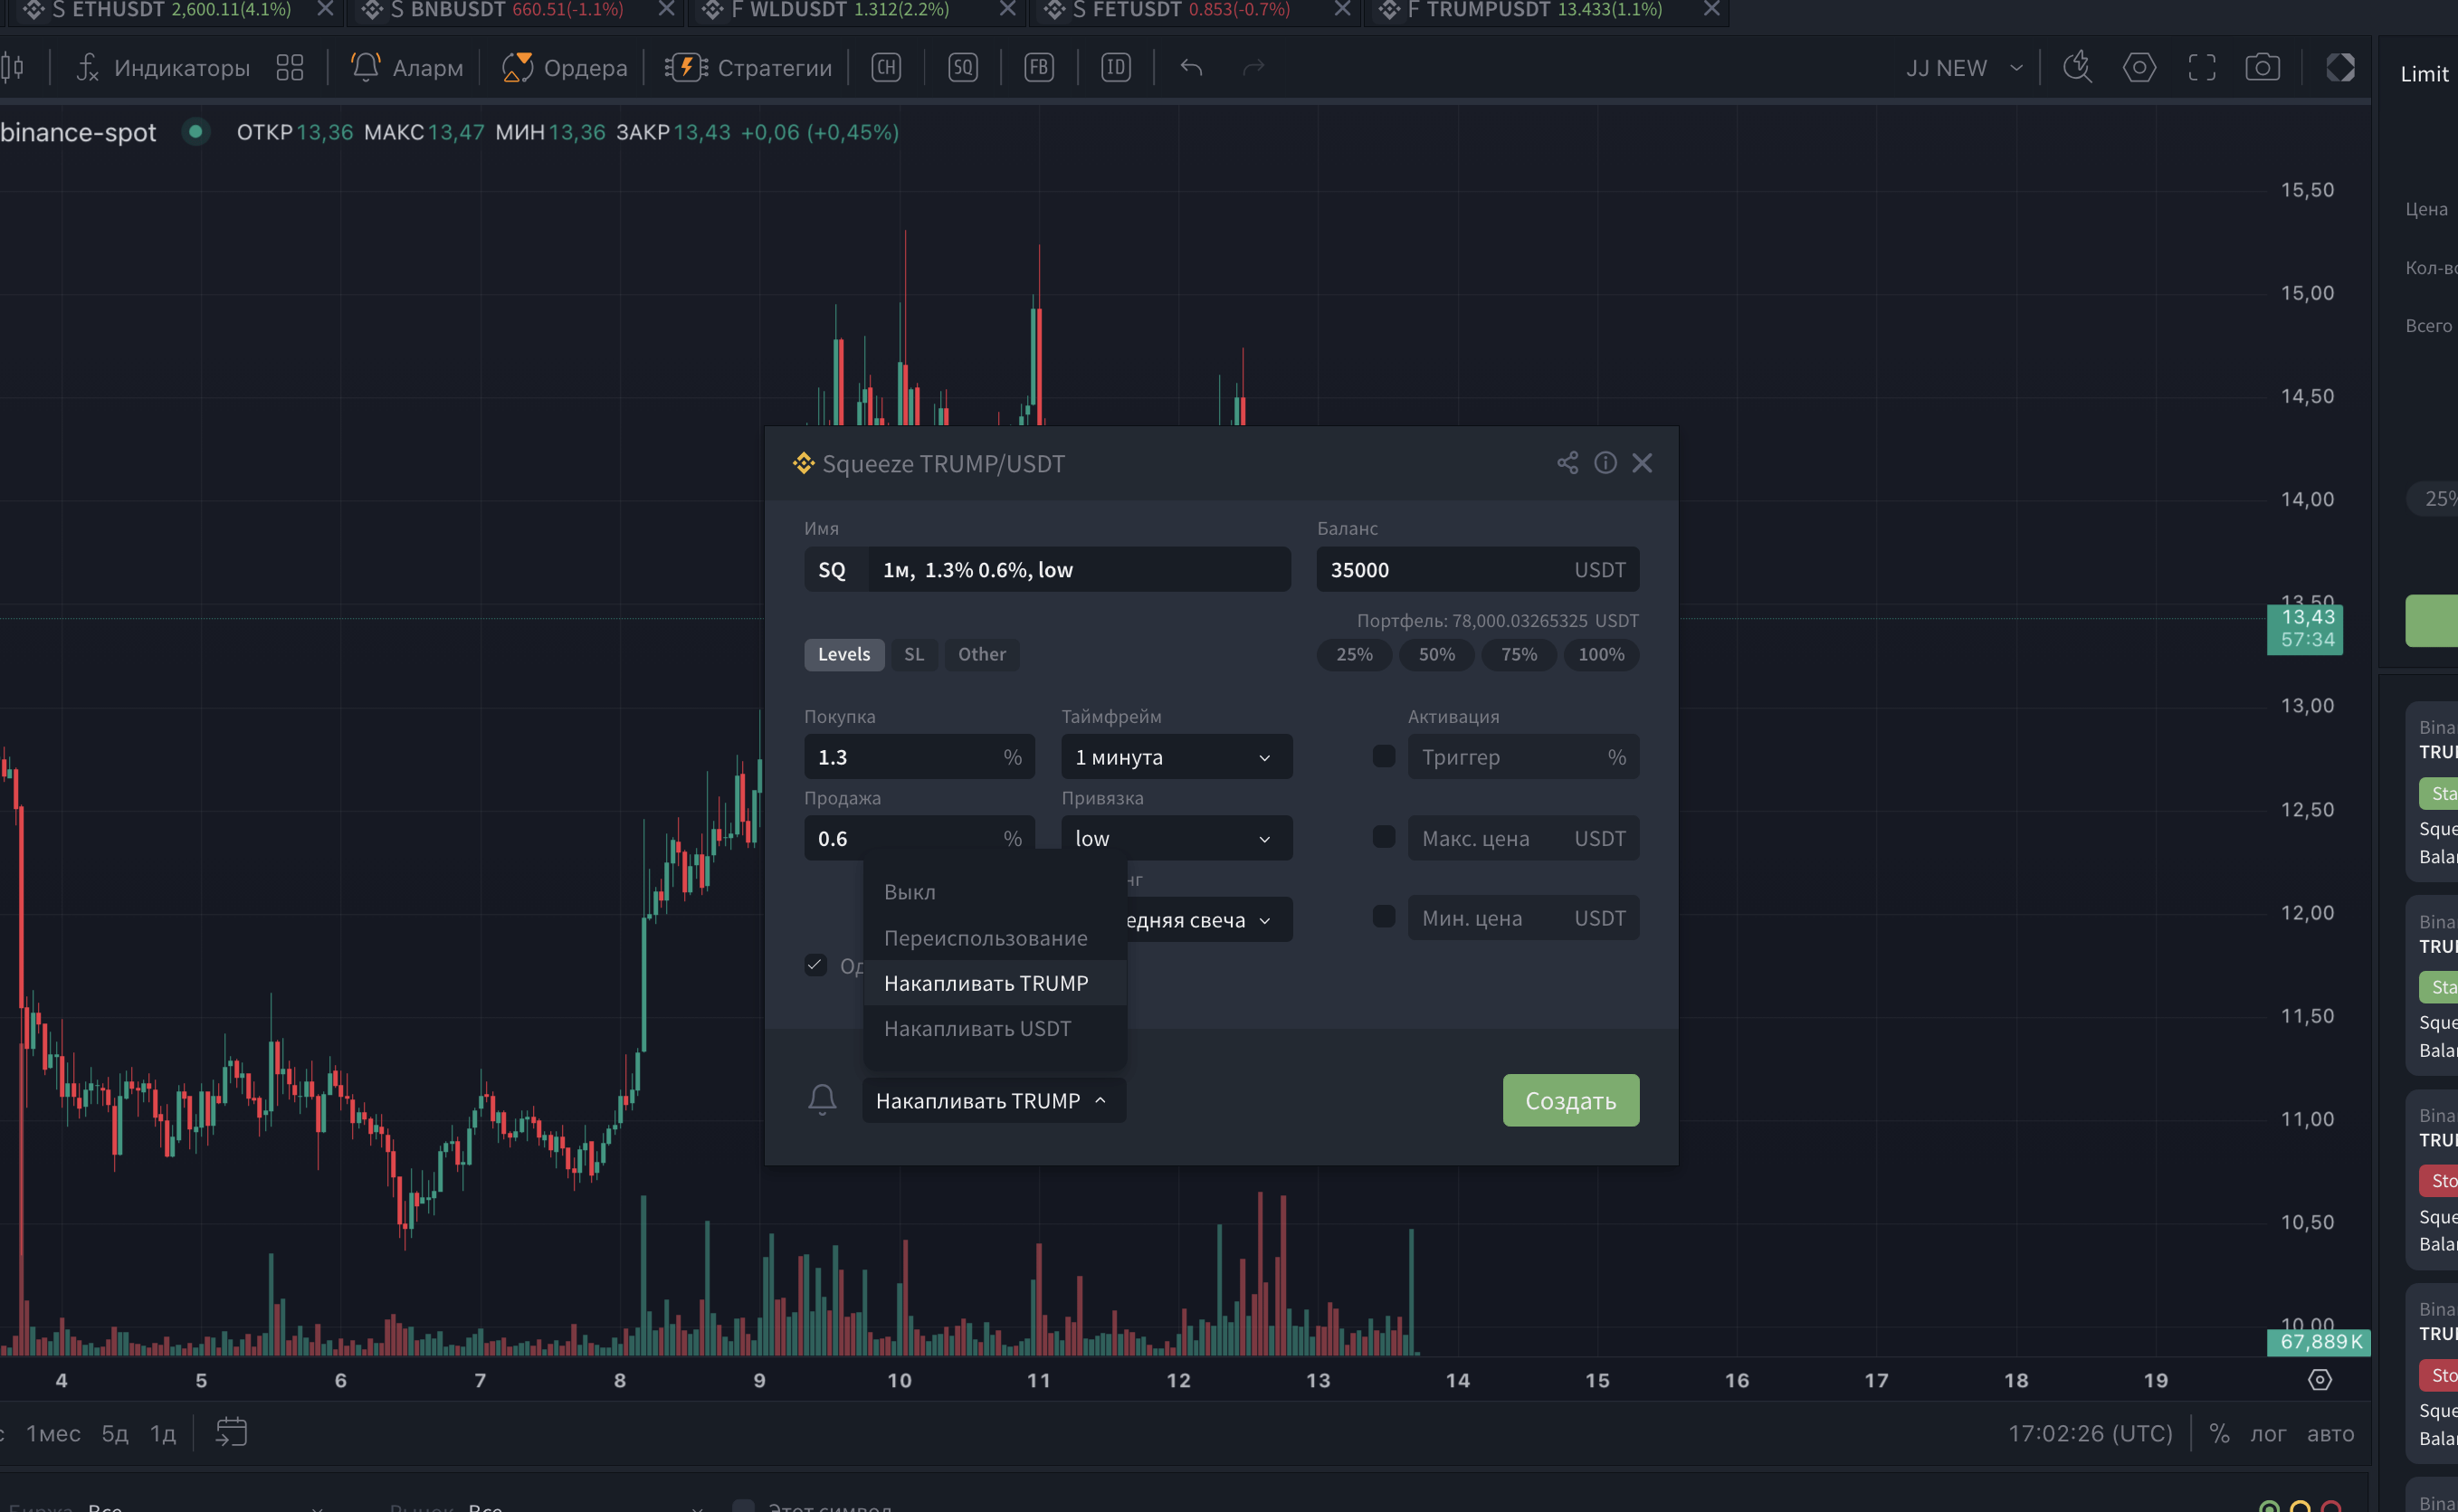2458x1512 pixels.
Task: Undo the last chart action
Action: tap(1191, 68)
